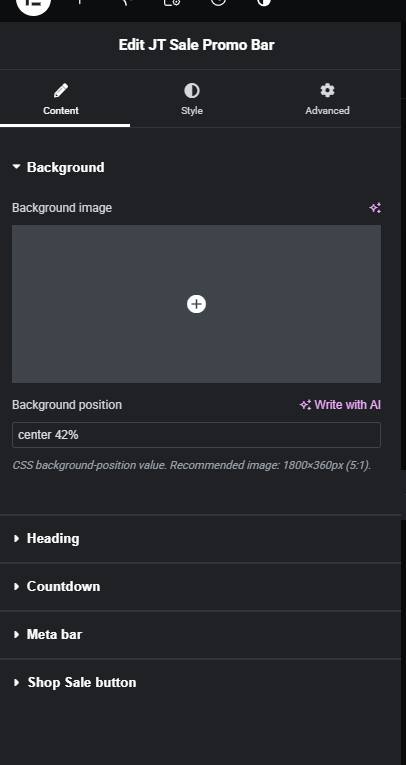Expand the Meta bar section
406x765 pixels.
pos(200,634)
